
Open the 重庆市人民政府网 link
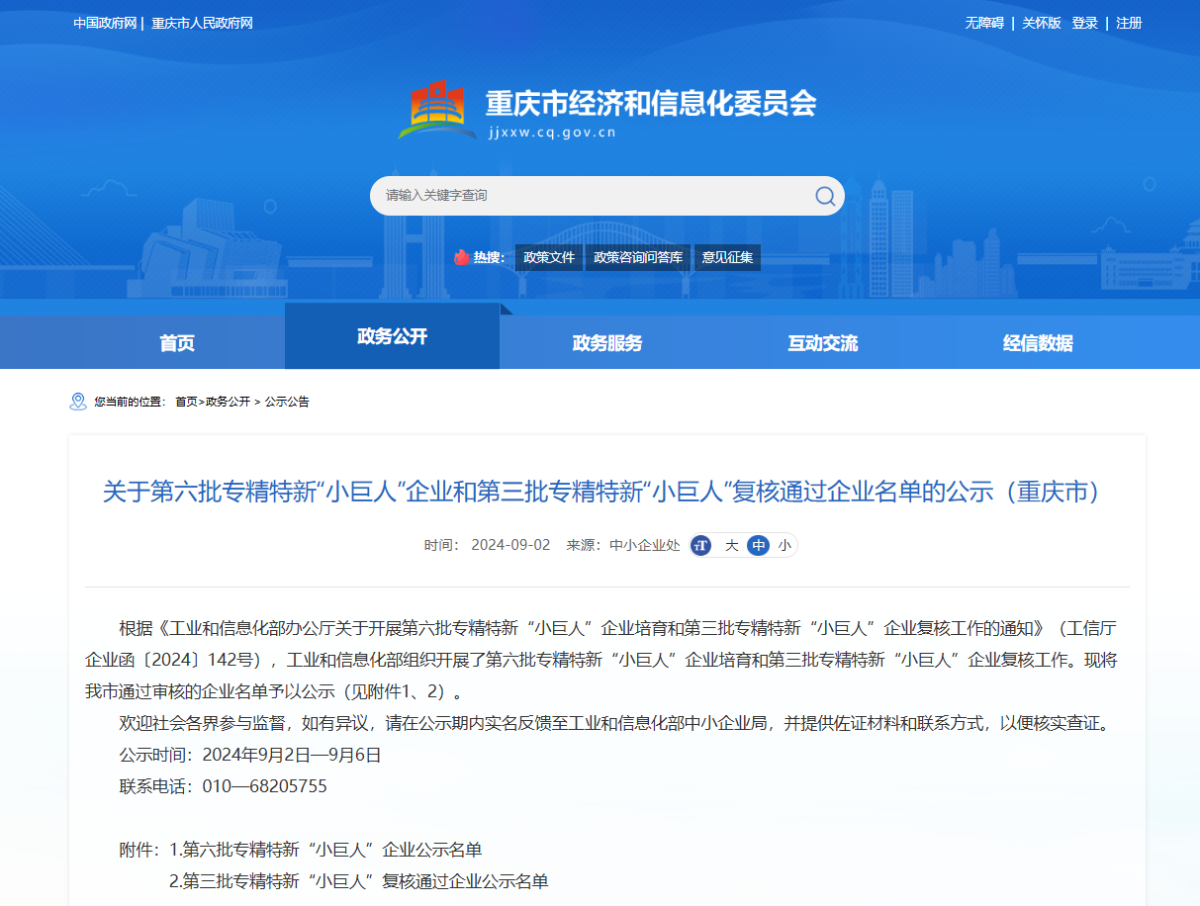[x=202, y=23]
